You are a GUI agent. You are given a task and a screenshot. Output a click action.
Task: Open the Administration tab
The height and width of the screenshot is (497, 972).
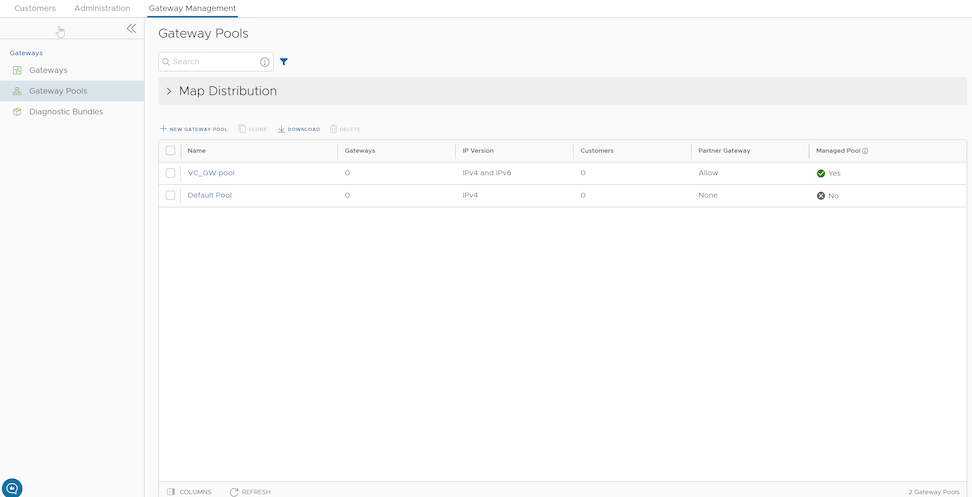tap(102, 8)
